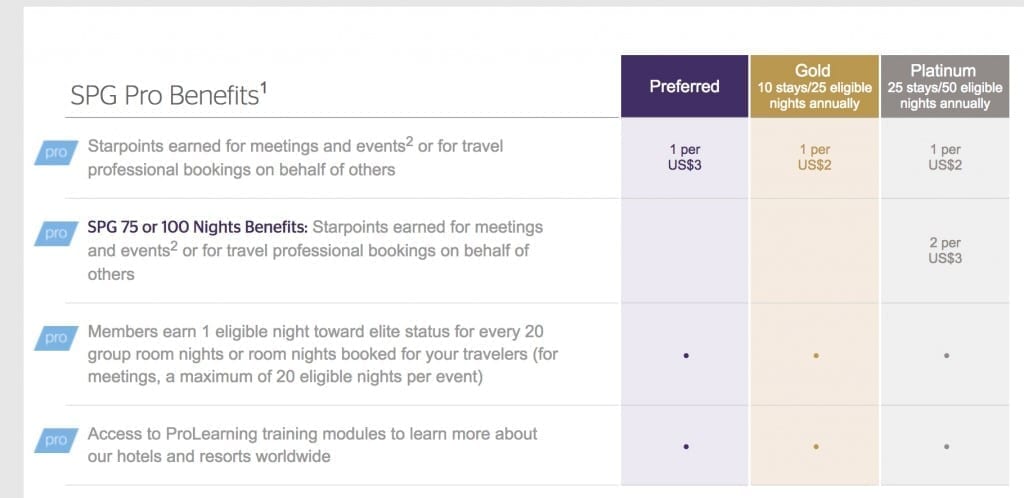Click the Platinum bullet in the ProLearning row
This screenshot has width=1024, height=498.
946,447
